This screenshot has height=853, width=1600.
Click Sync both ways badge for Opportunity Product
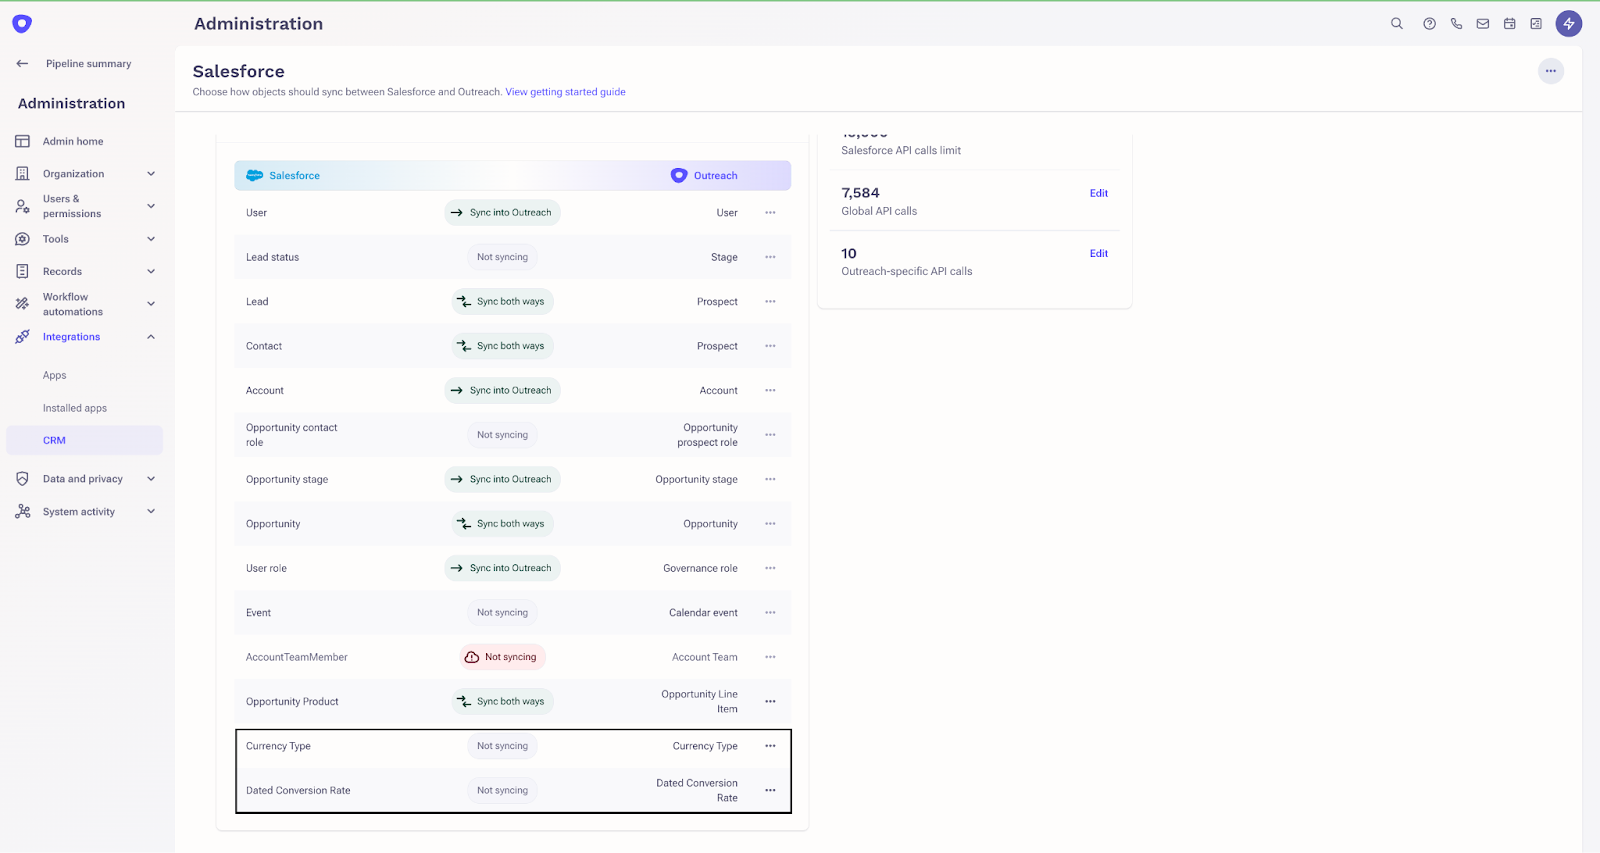click(502, 702)
